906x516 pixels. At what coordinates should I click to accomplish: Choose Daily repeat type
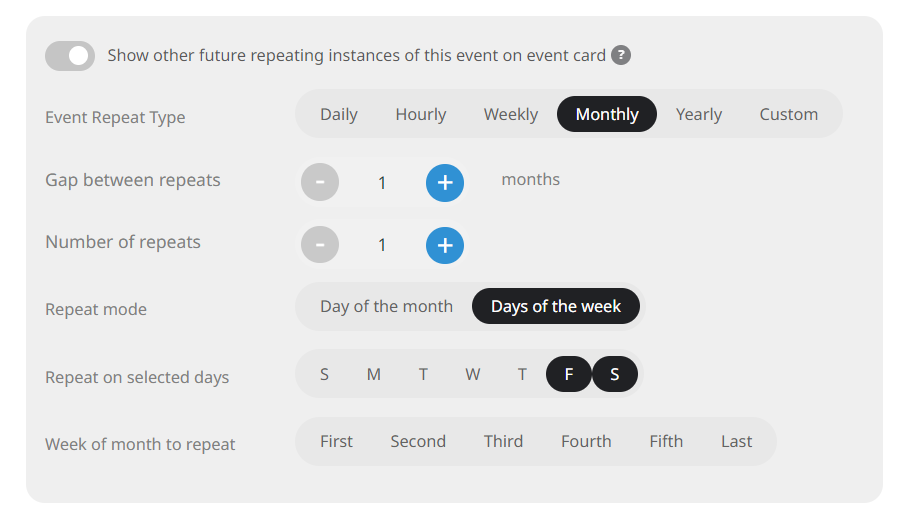point(339,114)
